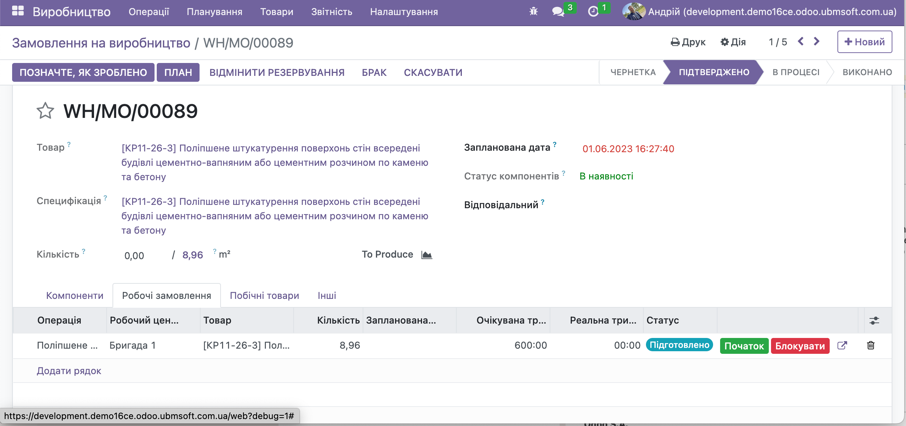
Task: Click Додати рядок link
Action: coord(69,371)
